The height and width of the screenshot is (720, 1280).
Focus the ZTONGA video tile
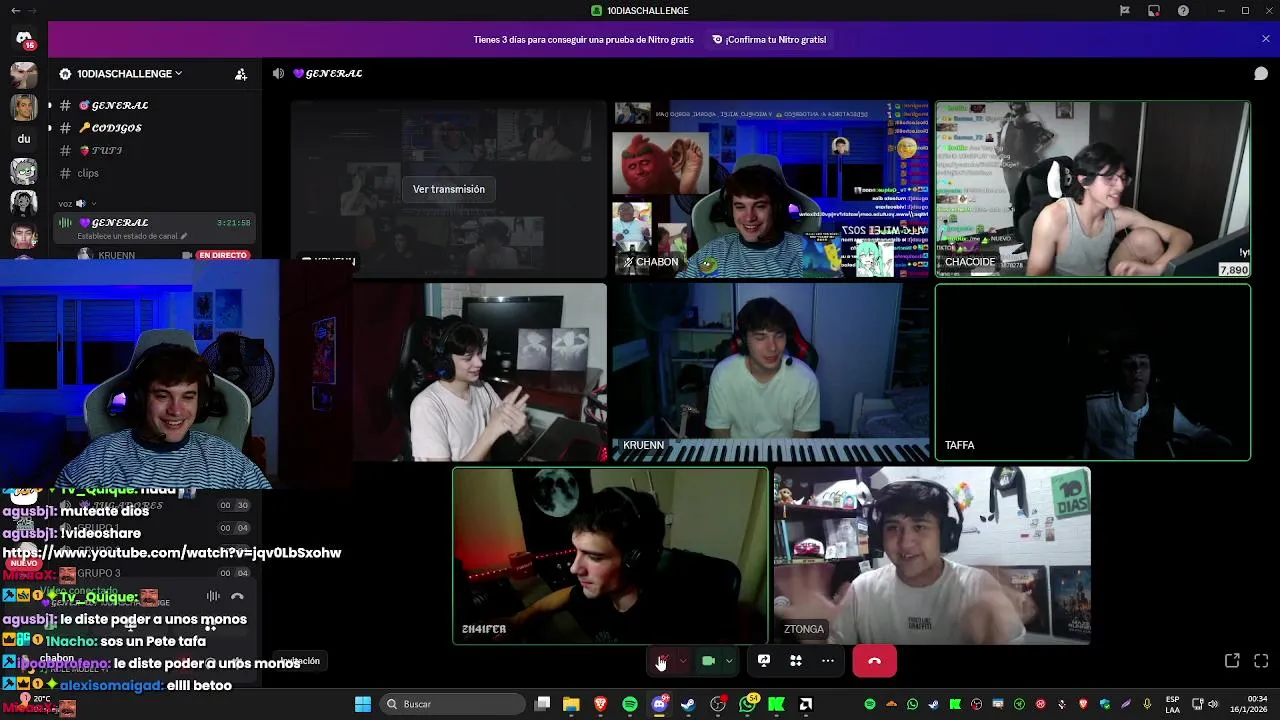point(932,556)
